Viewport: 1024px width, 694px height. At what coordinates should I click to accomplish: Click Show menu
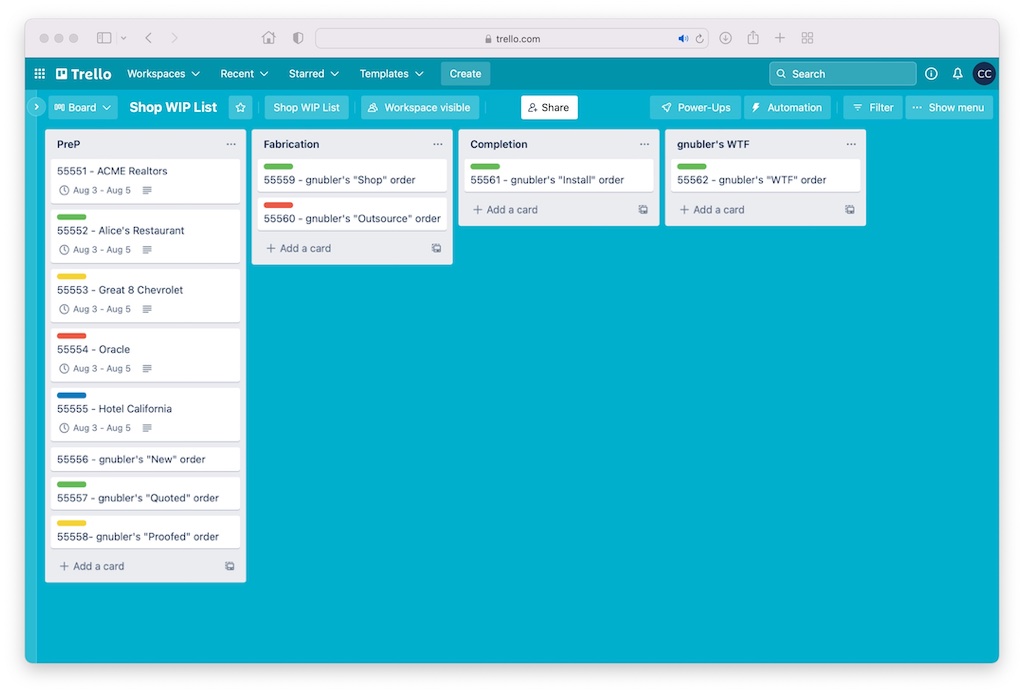[949, 108]
